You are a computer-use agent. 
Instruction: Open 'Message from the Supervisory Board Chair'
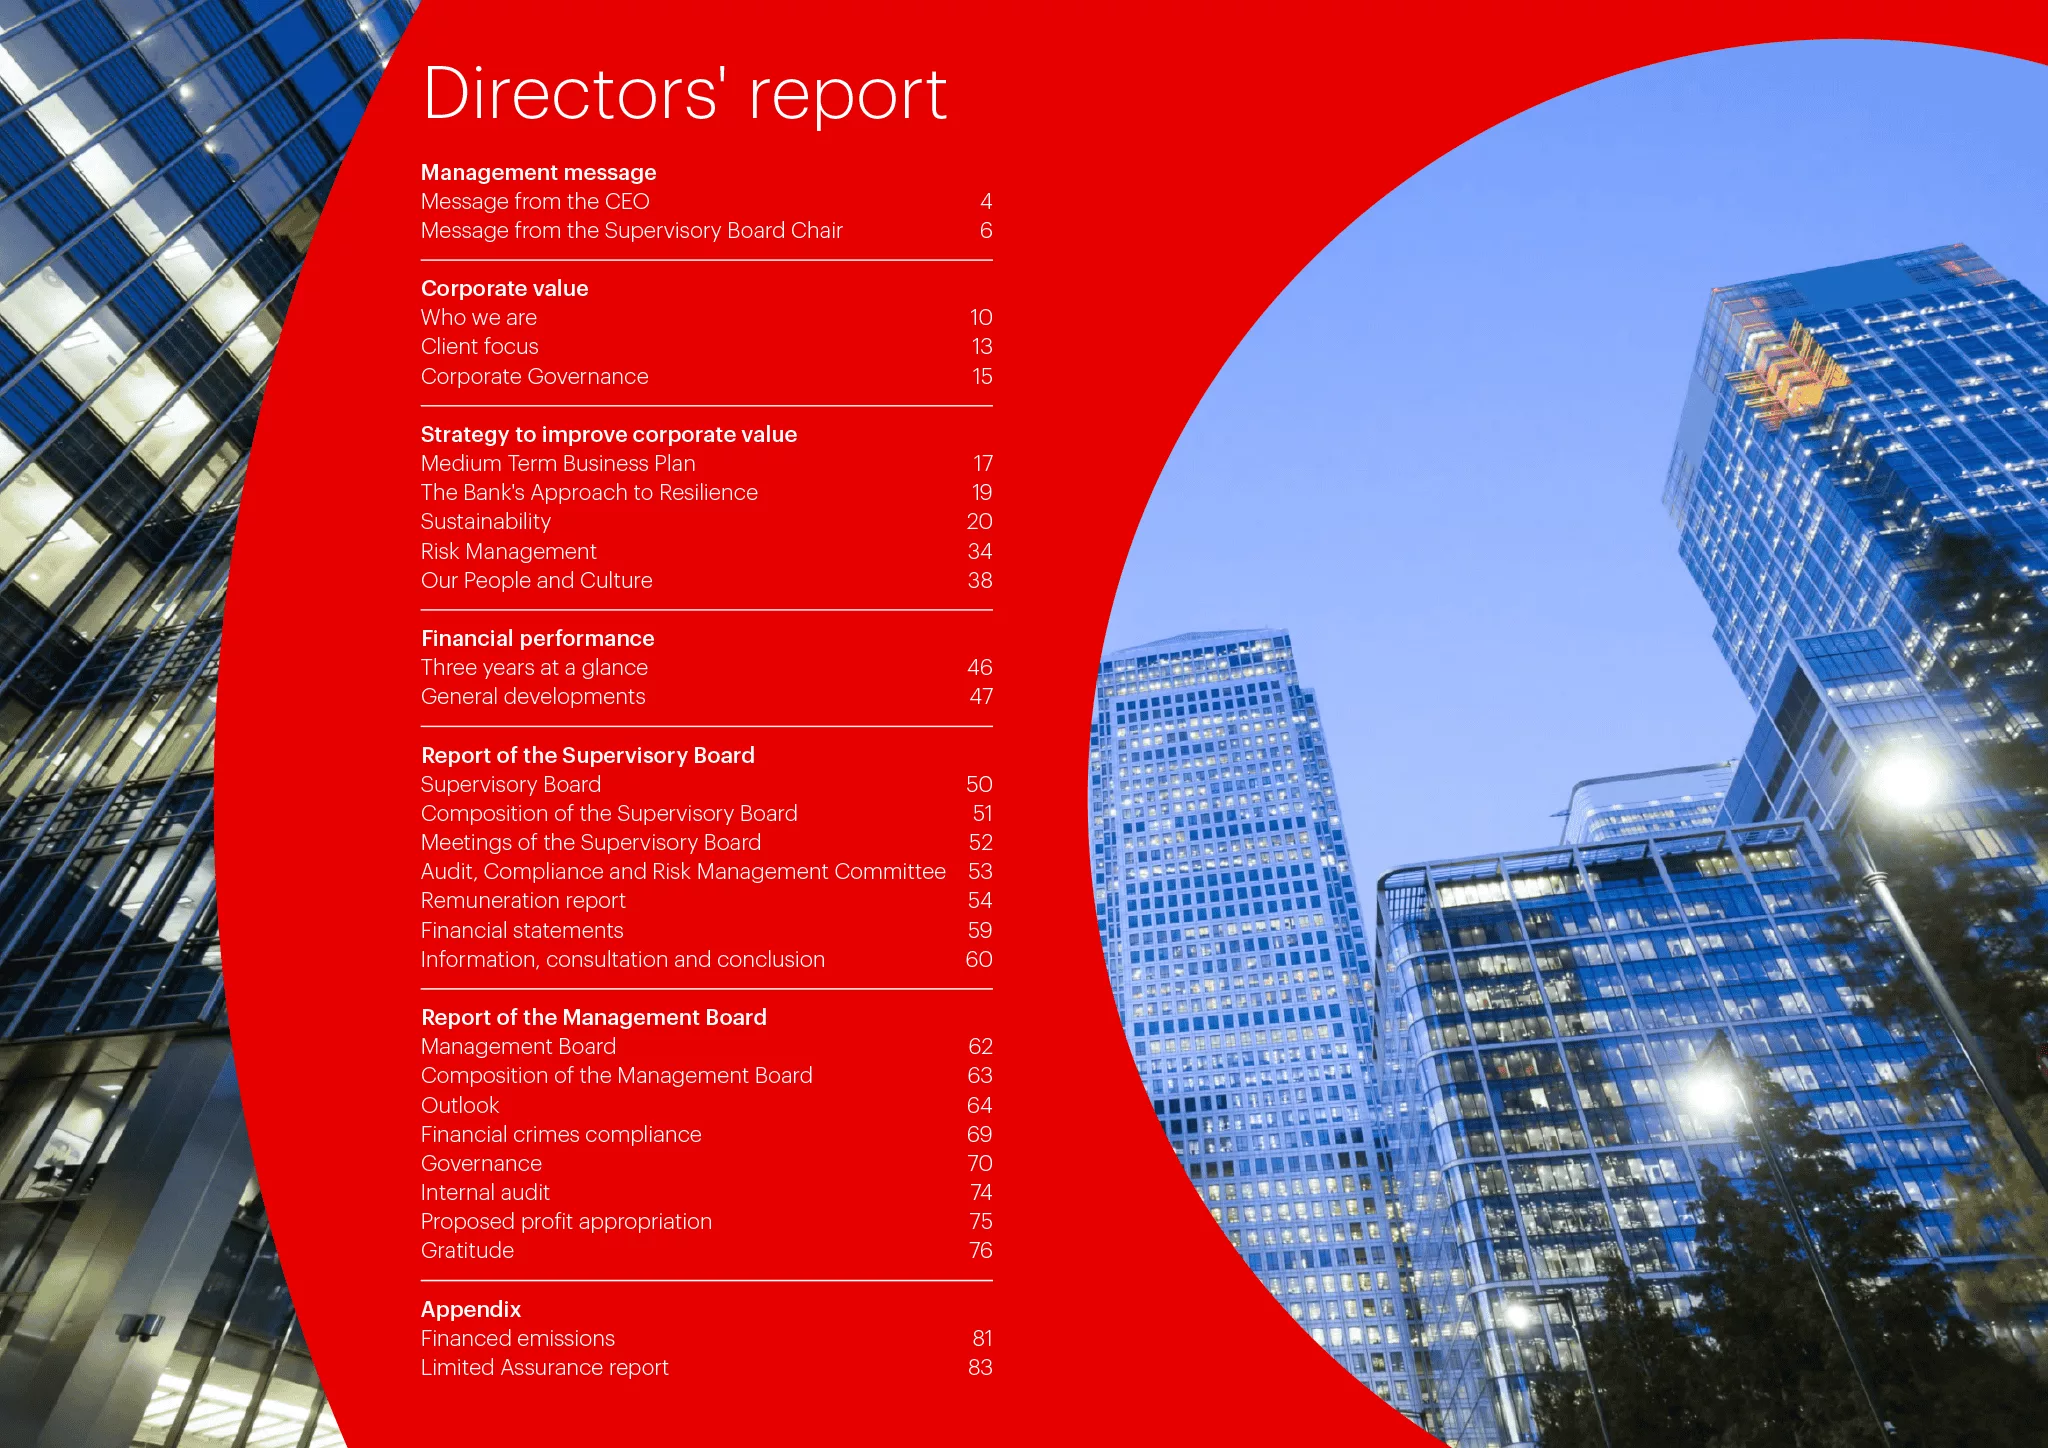click(706, 231)
